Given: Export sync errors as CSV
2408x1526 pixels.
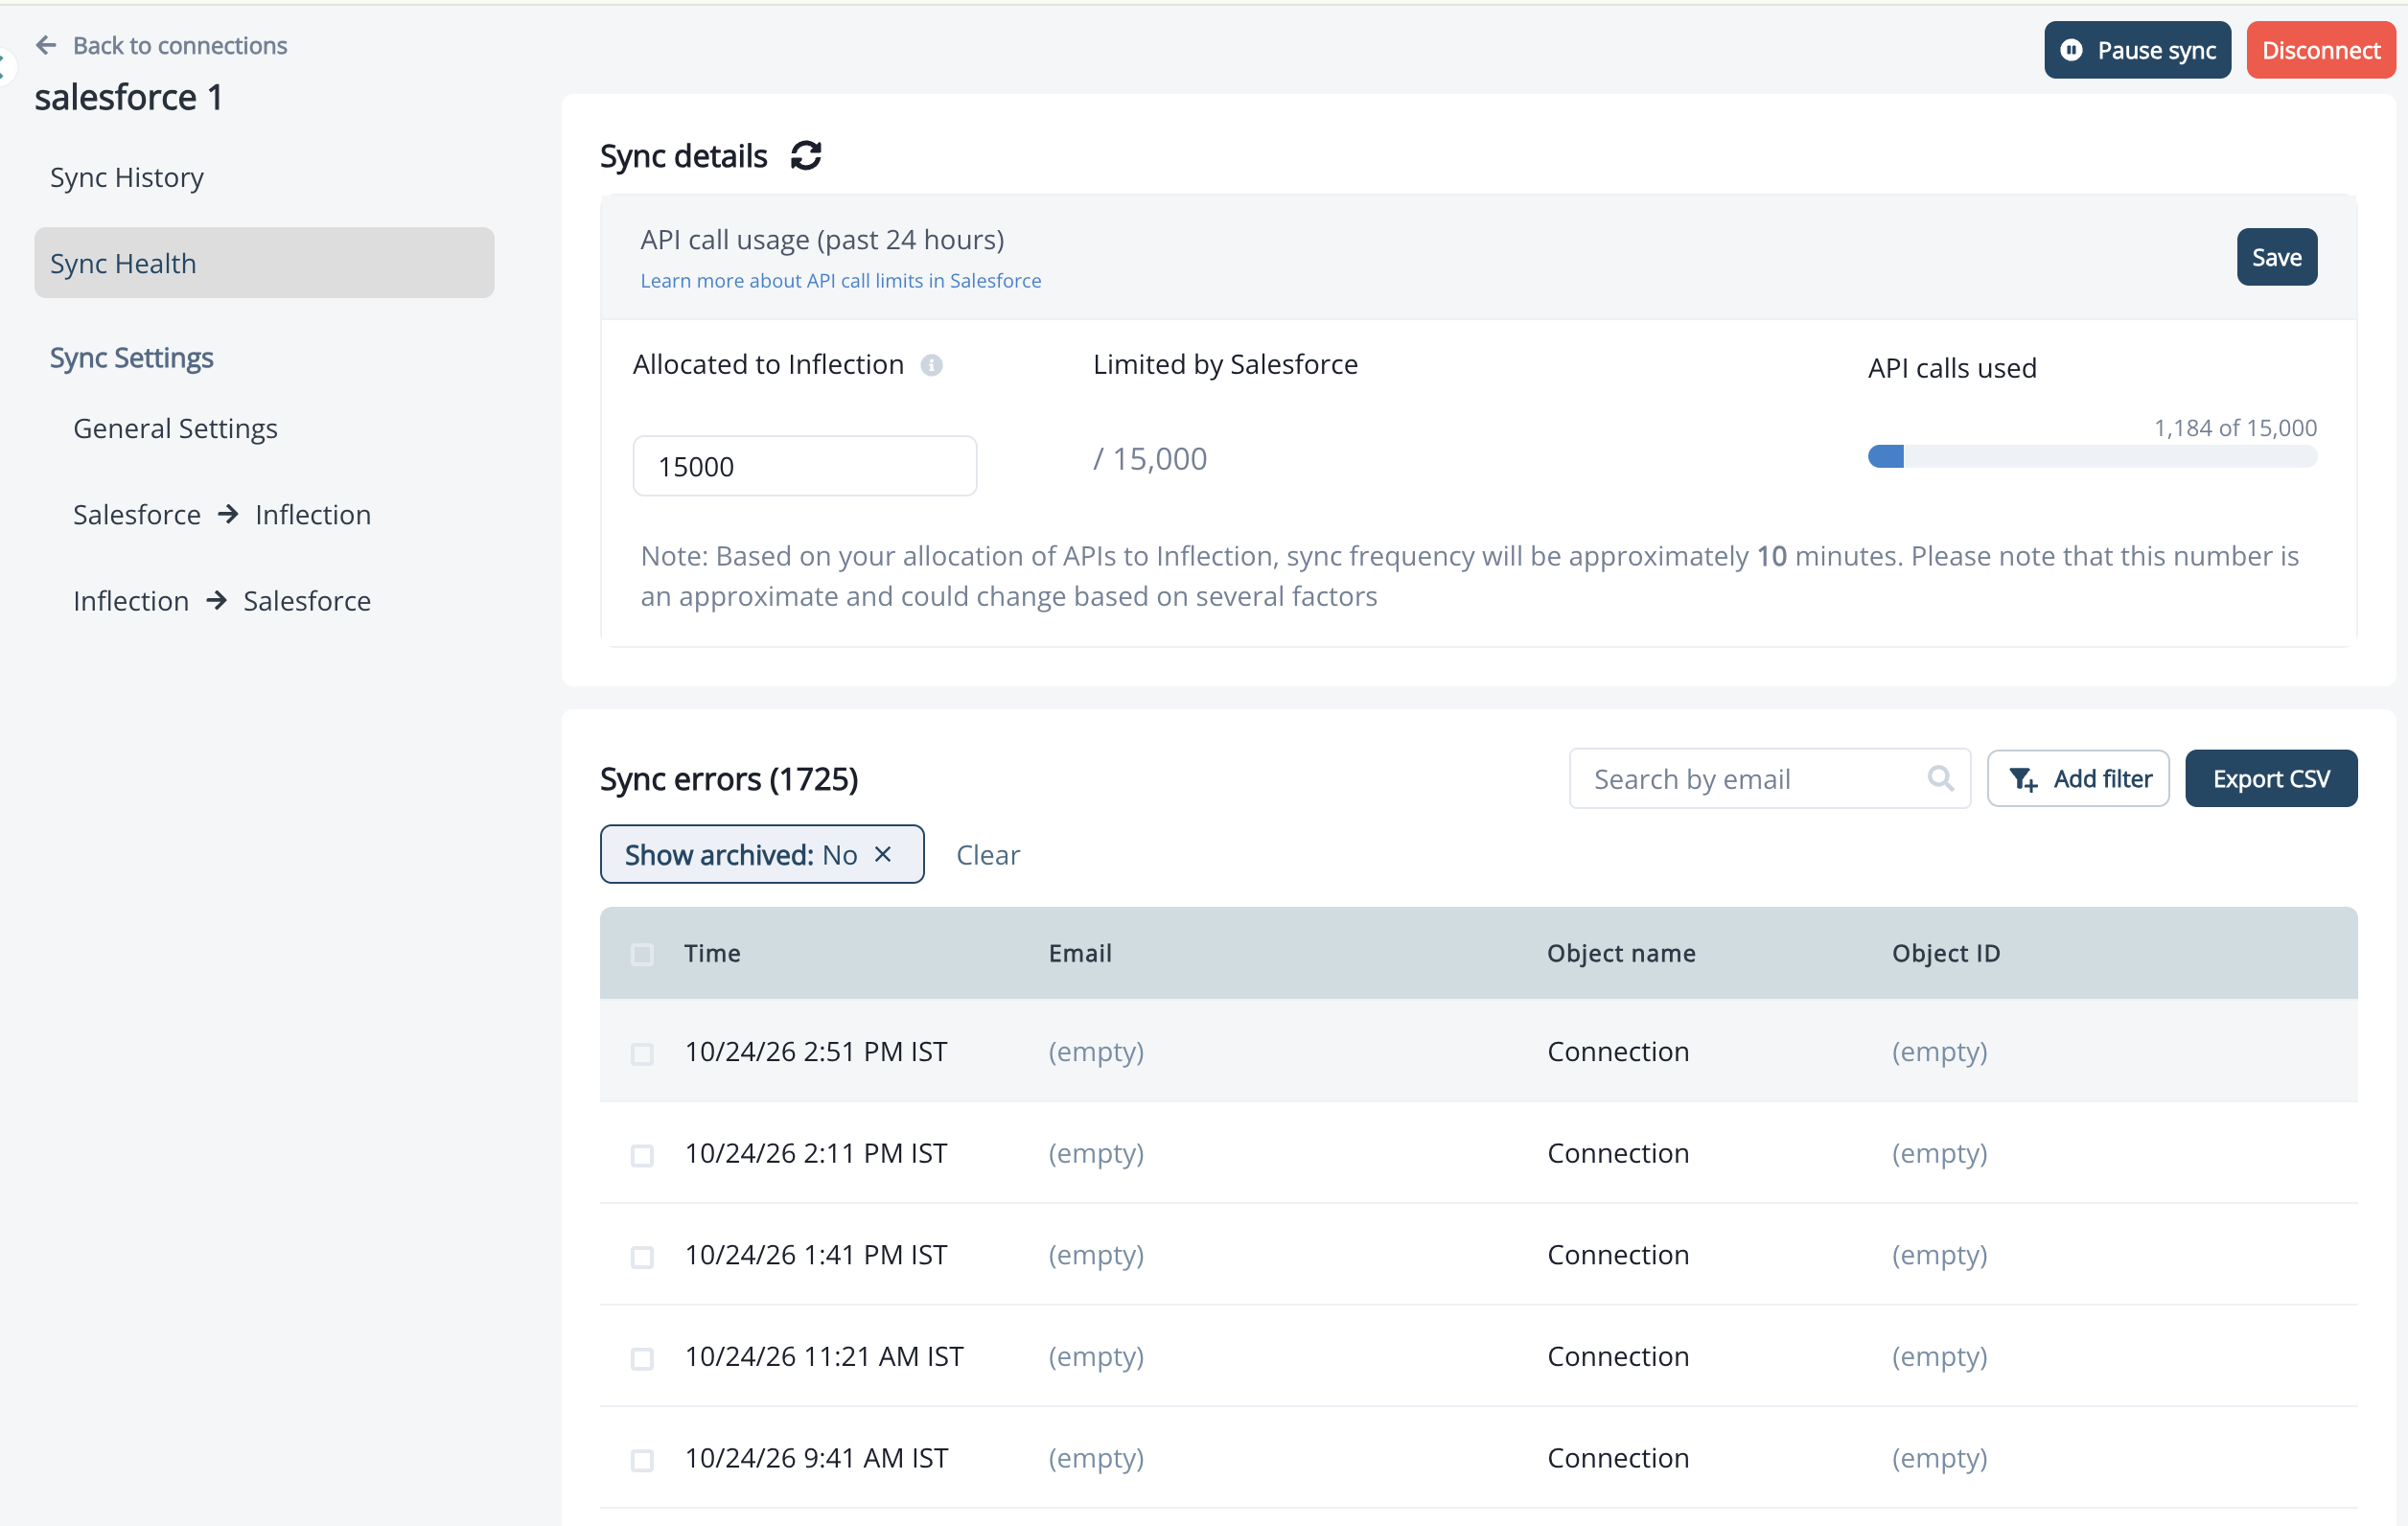Looking at the screenshot, I should click(2270, 778).
